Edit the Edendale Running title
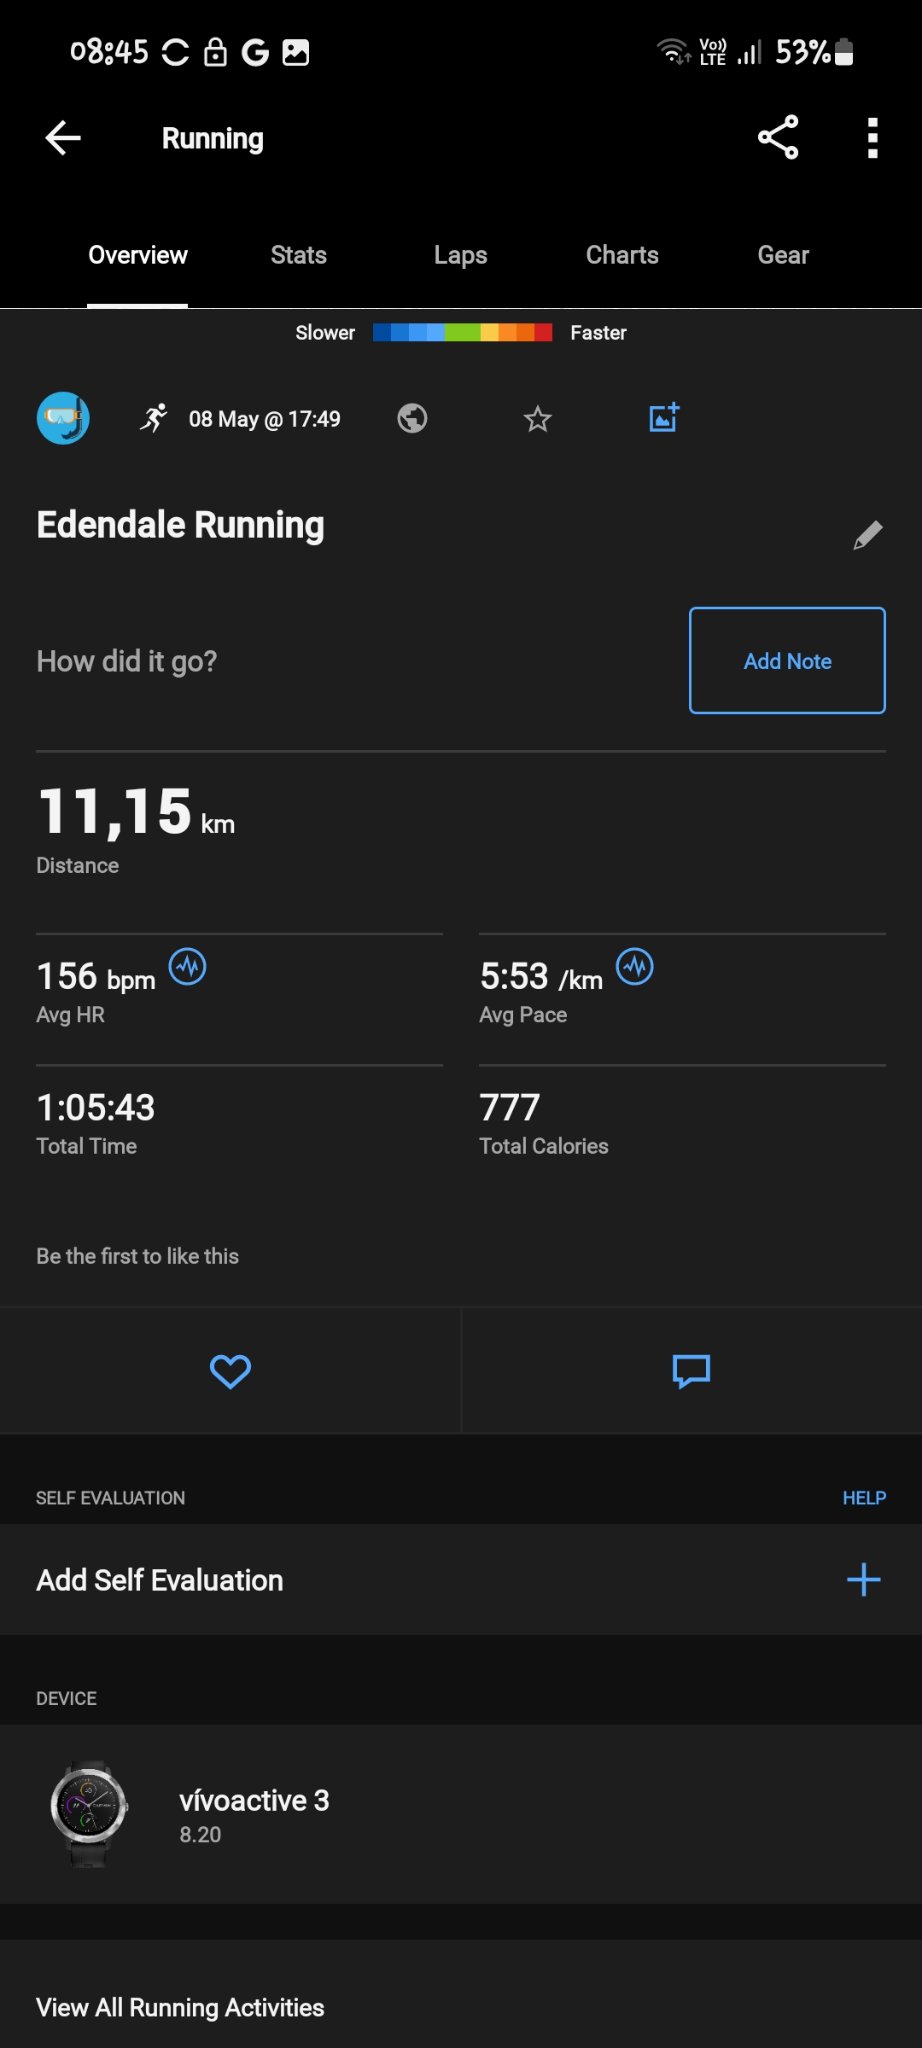922x2048 pixels. [x=867, y=535]
